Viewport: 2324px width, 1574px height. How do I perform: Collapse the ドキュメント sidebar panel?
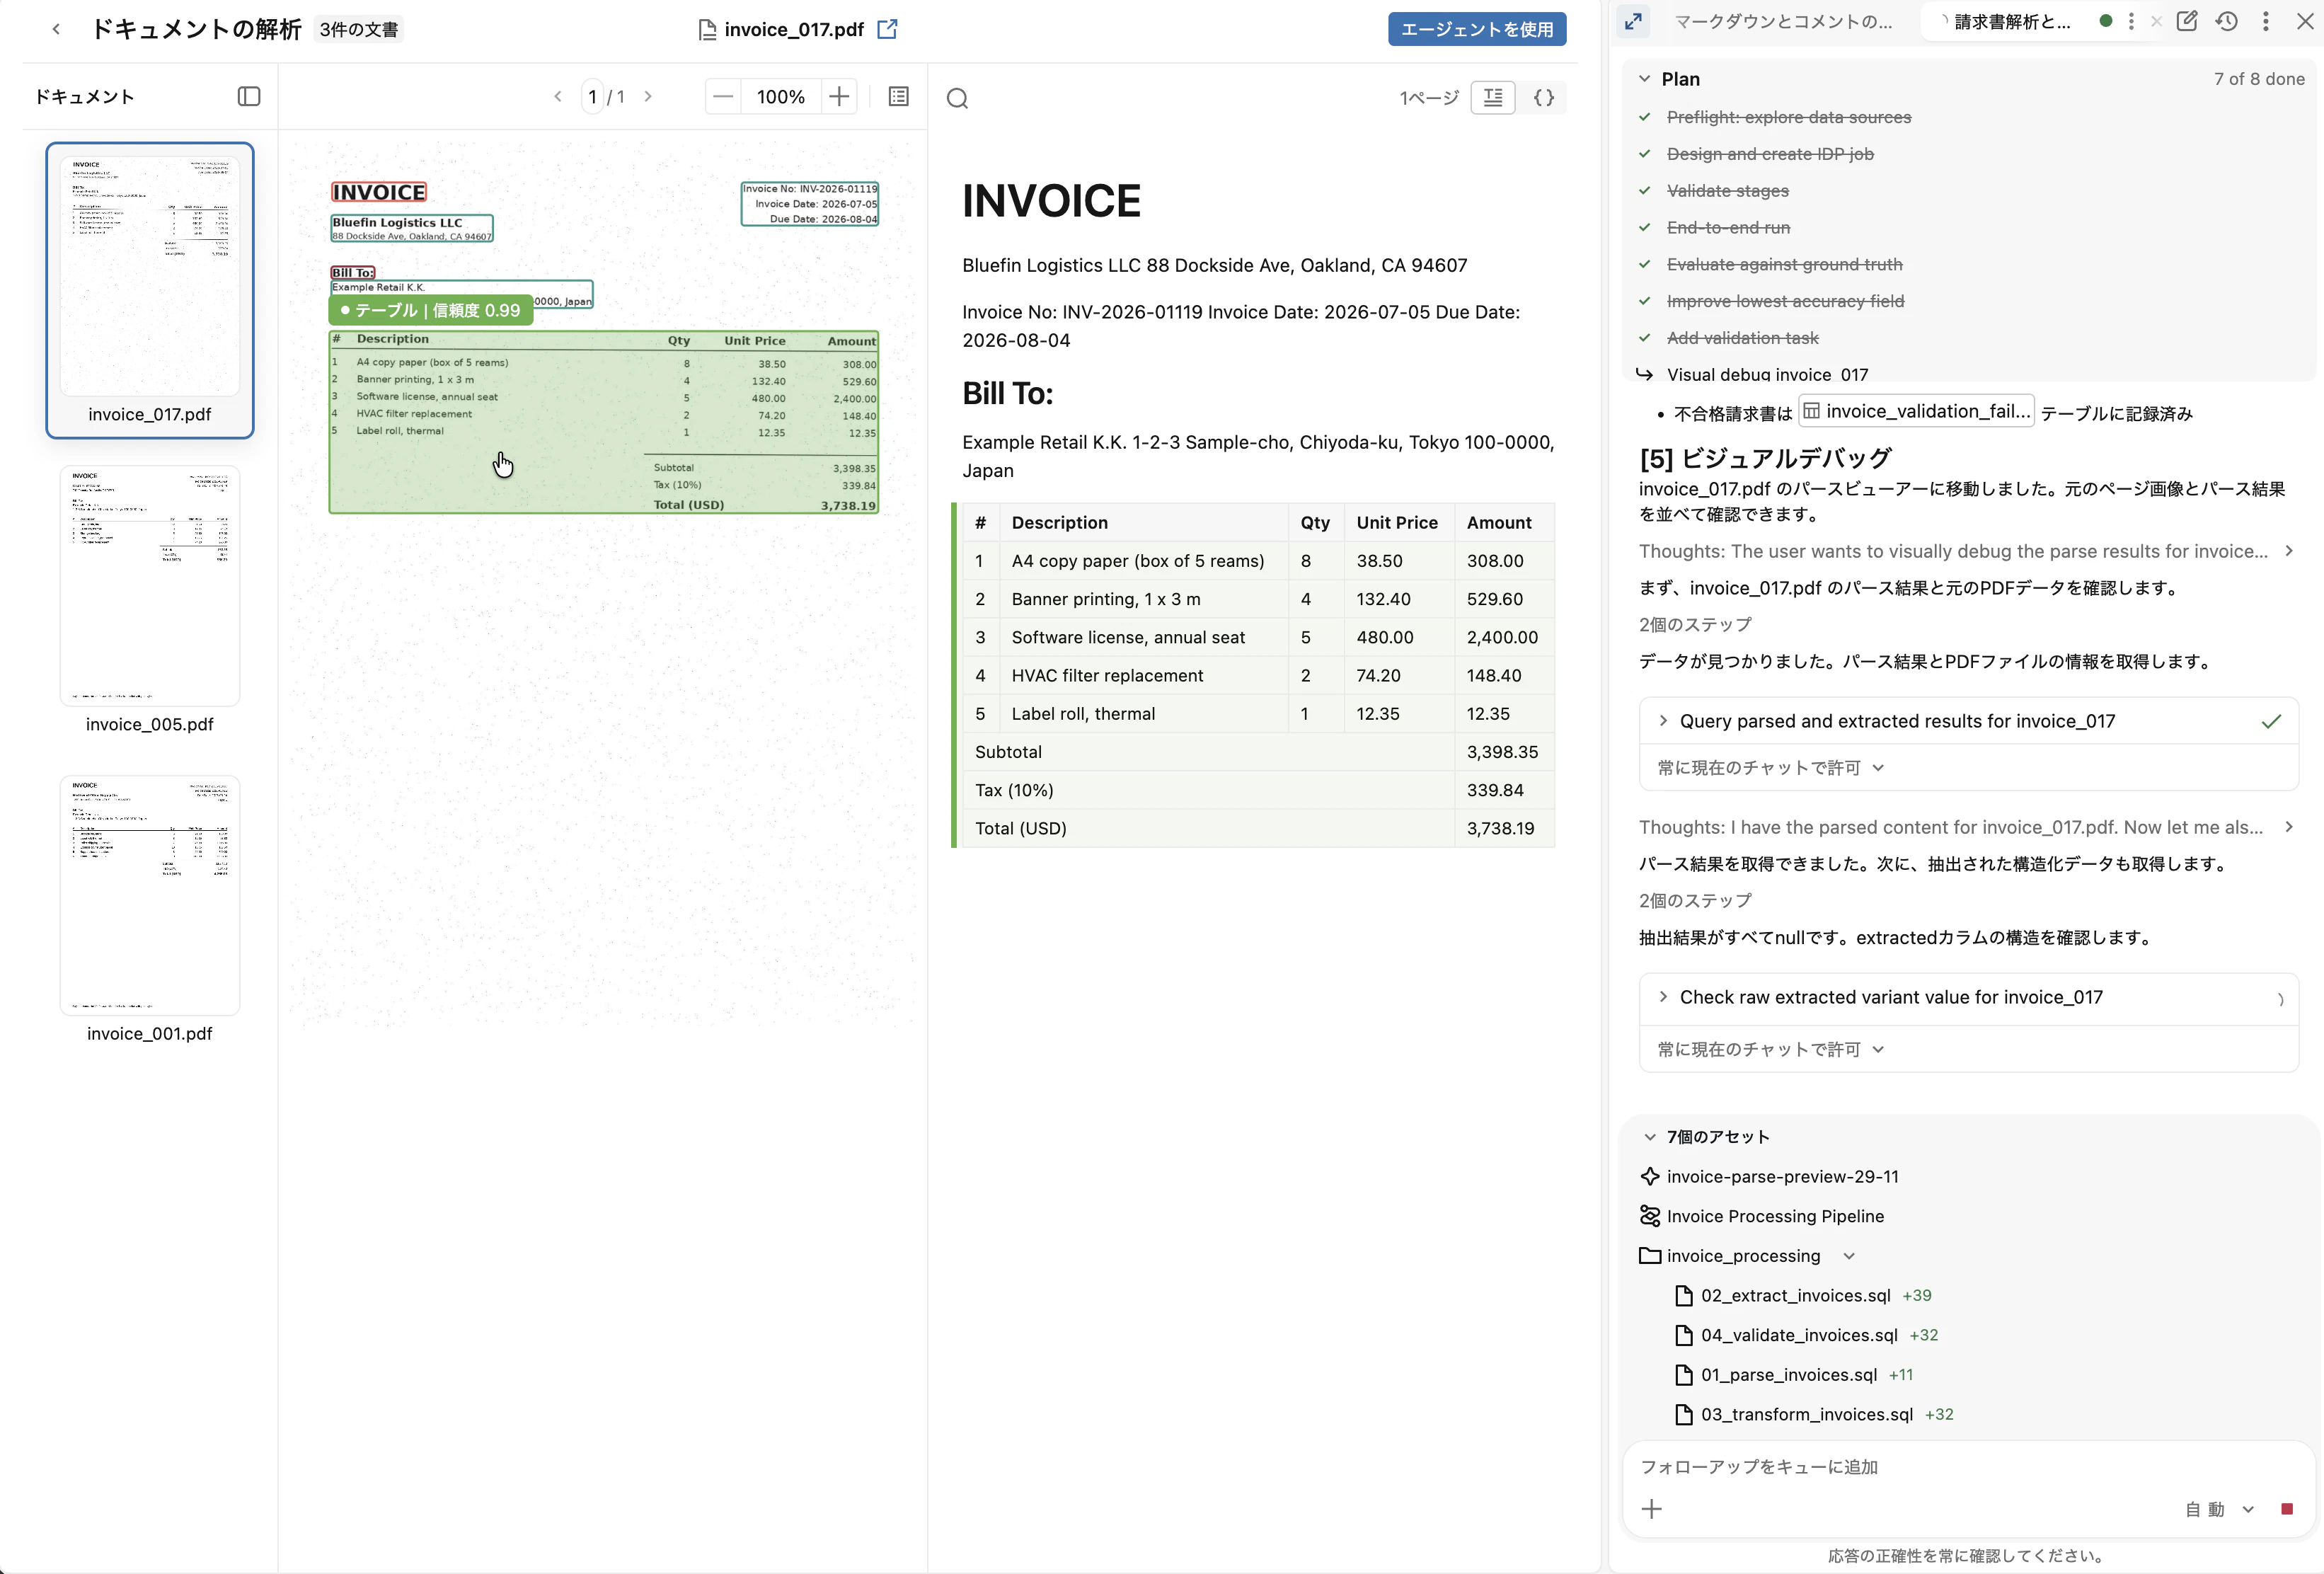(x=249, y=96)
